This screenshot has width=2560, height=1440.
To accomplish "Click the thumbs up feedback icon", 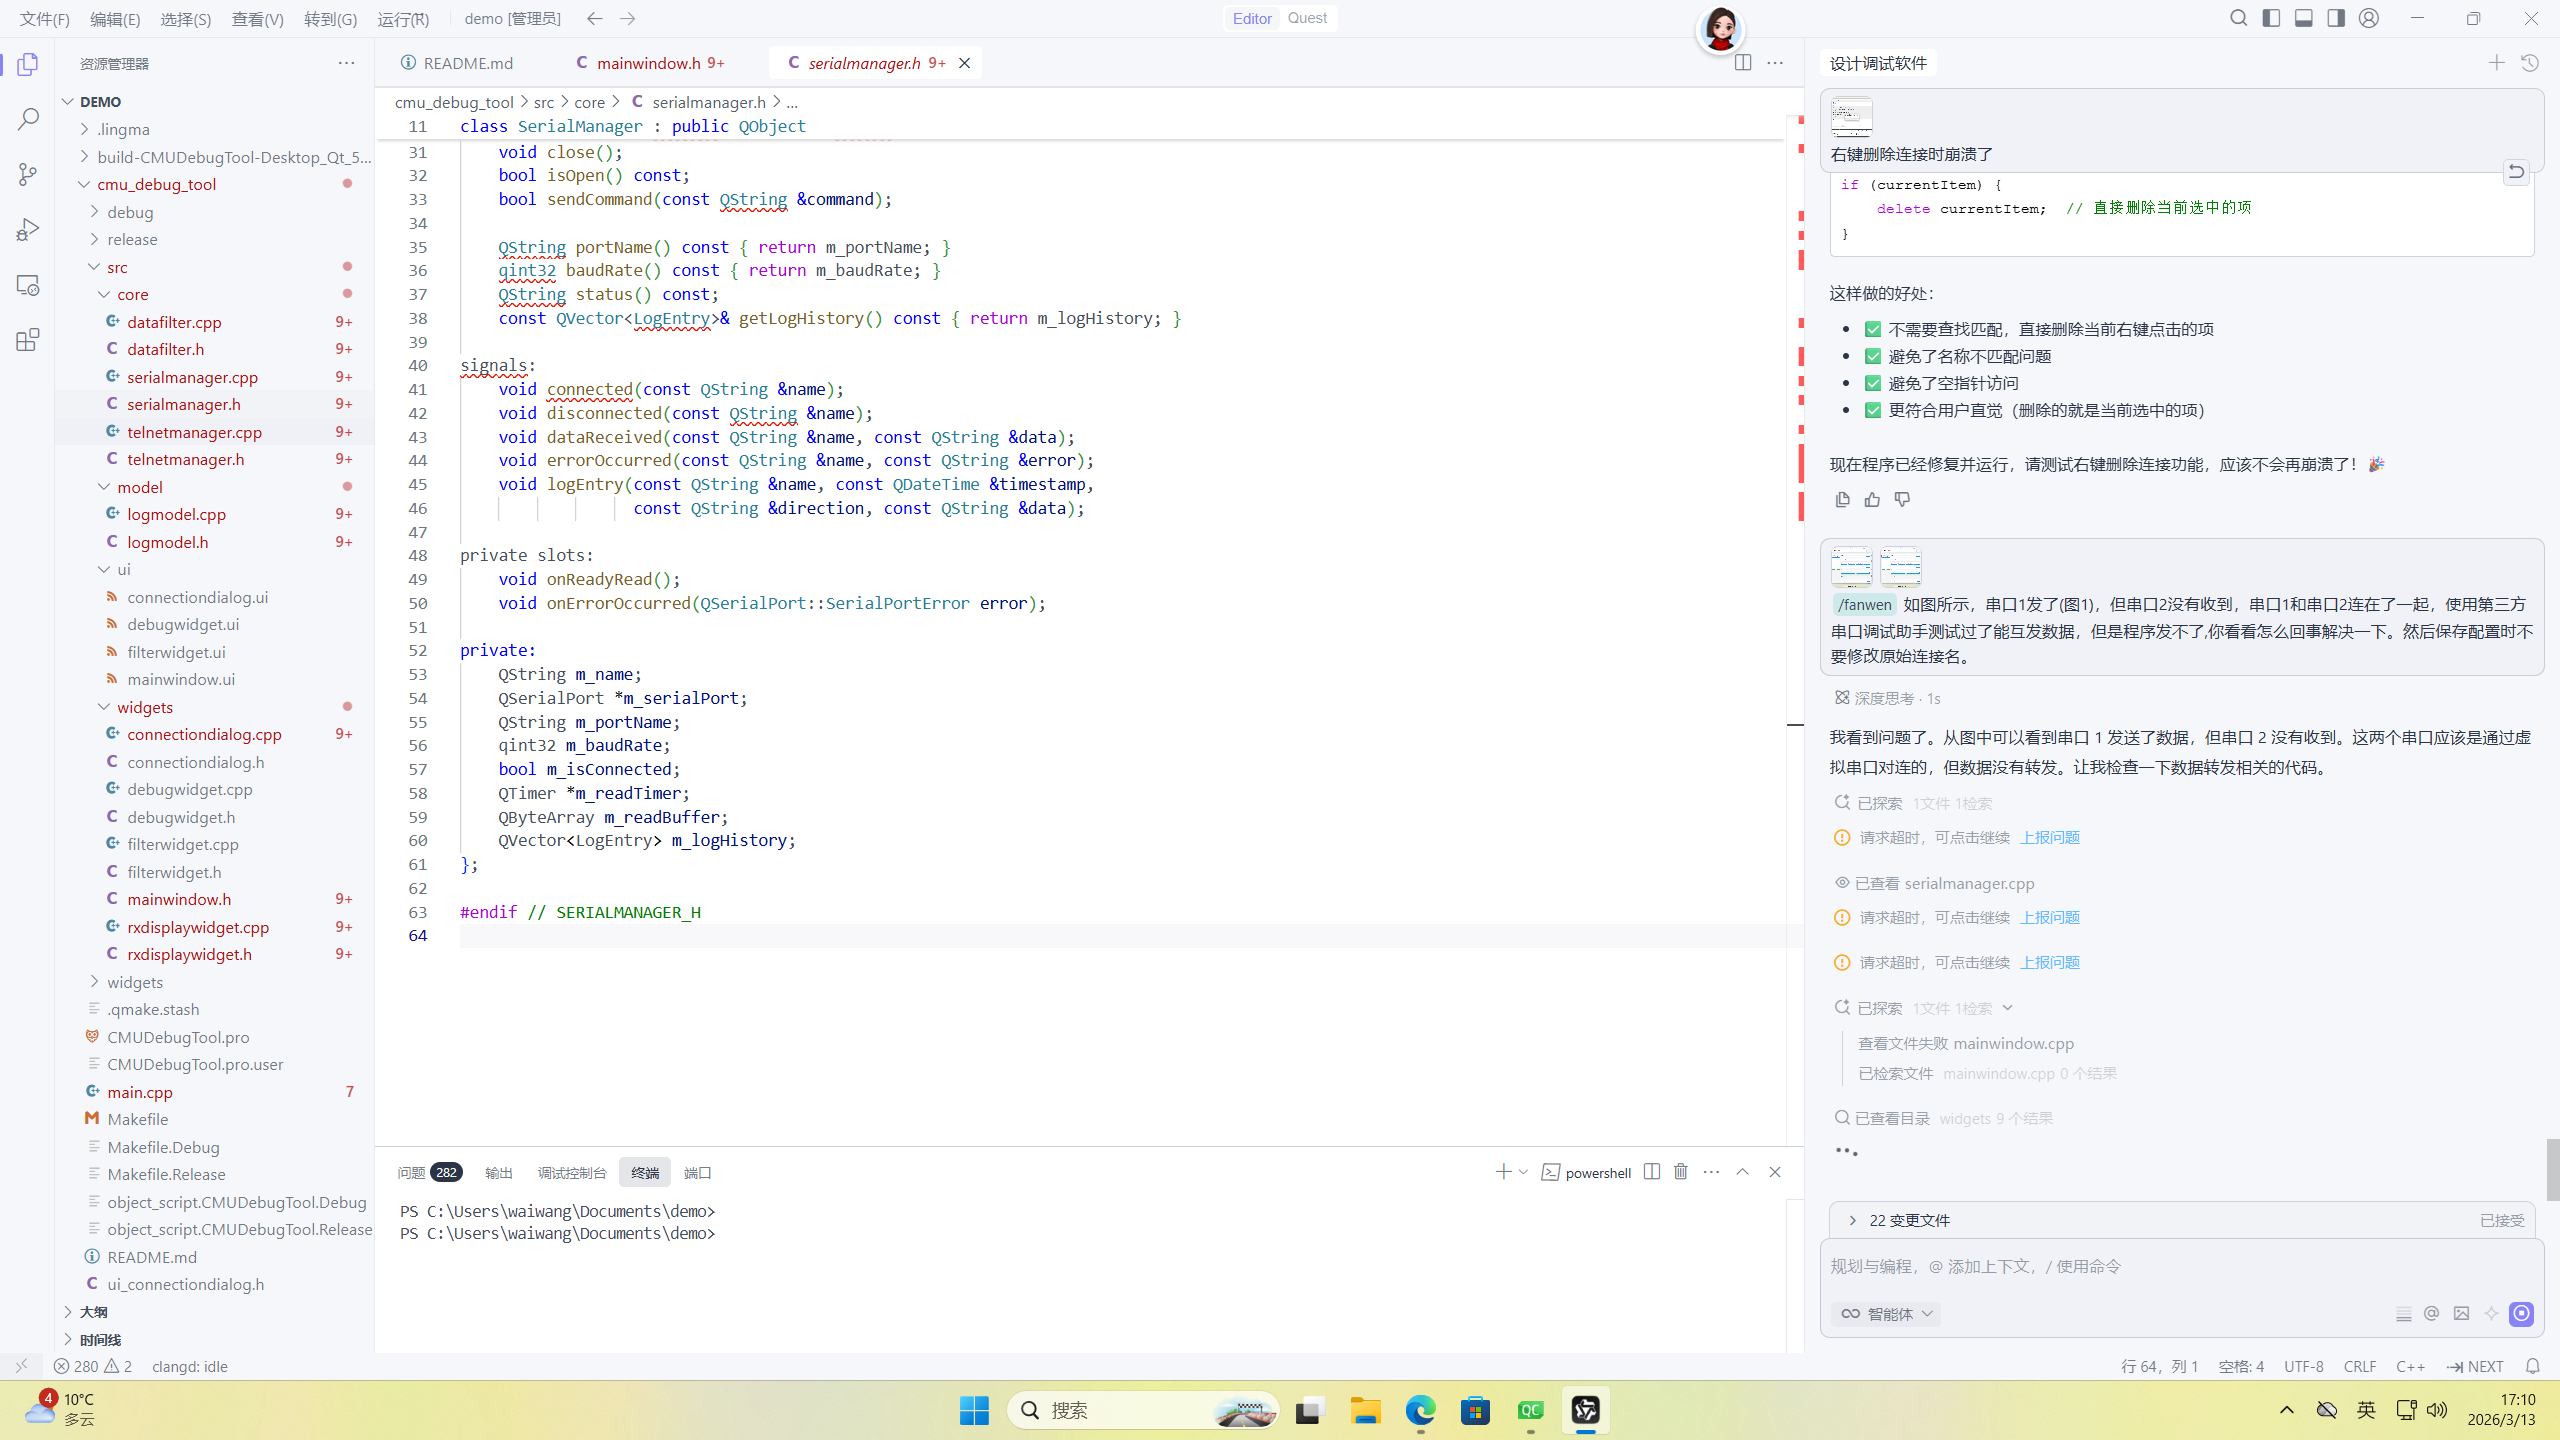I will [x=1872, y=500].
